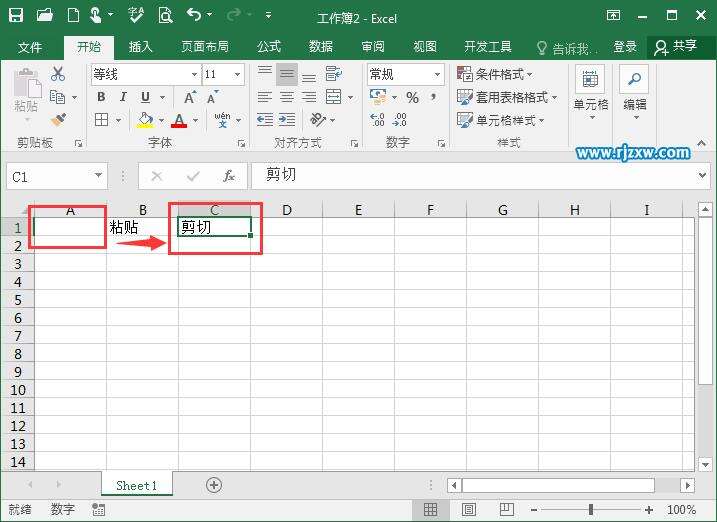Switch to the Data (数据) tab
Screen dimensions: 717x522
[321, 47]
